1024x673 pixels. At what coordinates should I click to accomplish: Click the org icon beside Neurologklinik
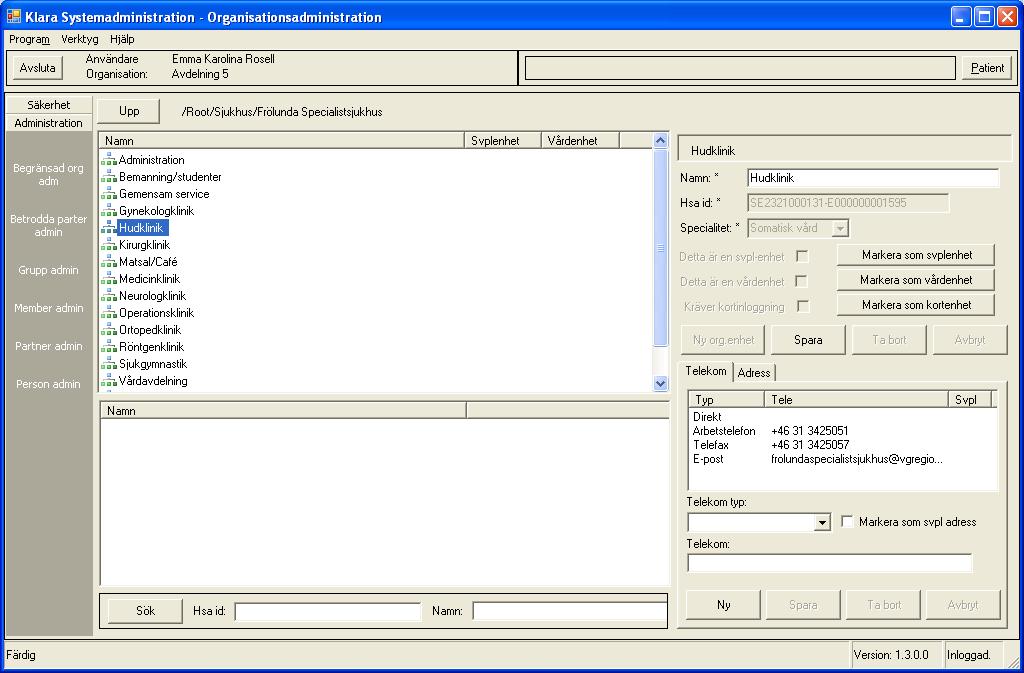pyautogui.click(x=108, y=295)
